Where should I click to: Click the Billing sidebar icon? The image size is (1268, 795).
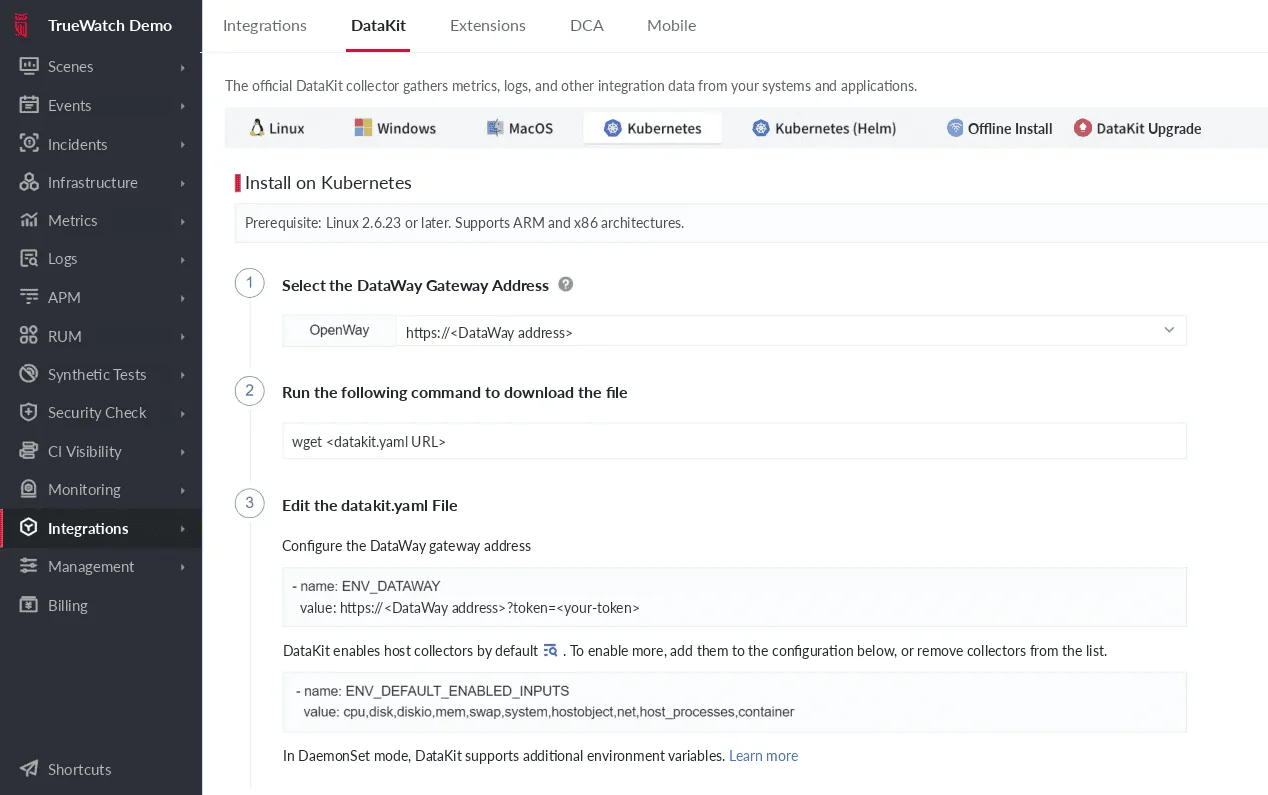point(29,605)
